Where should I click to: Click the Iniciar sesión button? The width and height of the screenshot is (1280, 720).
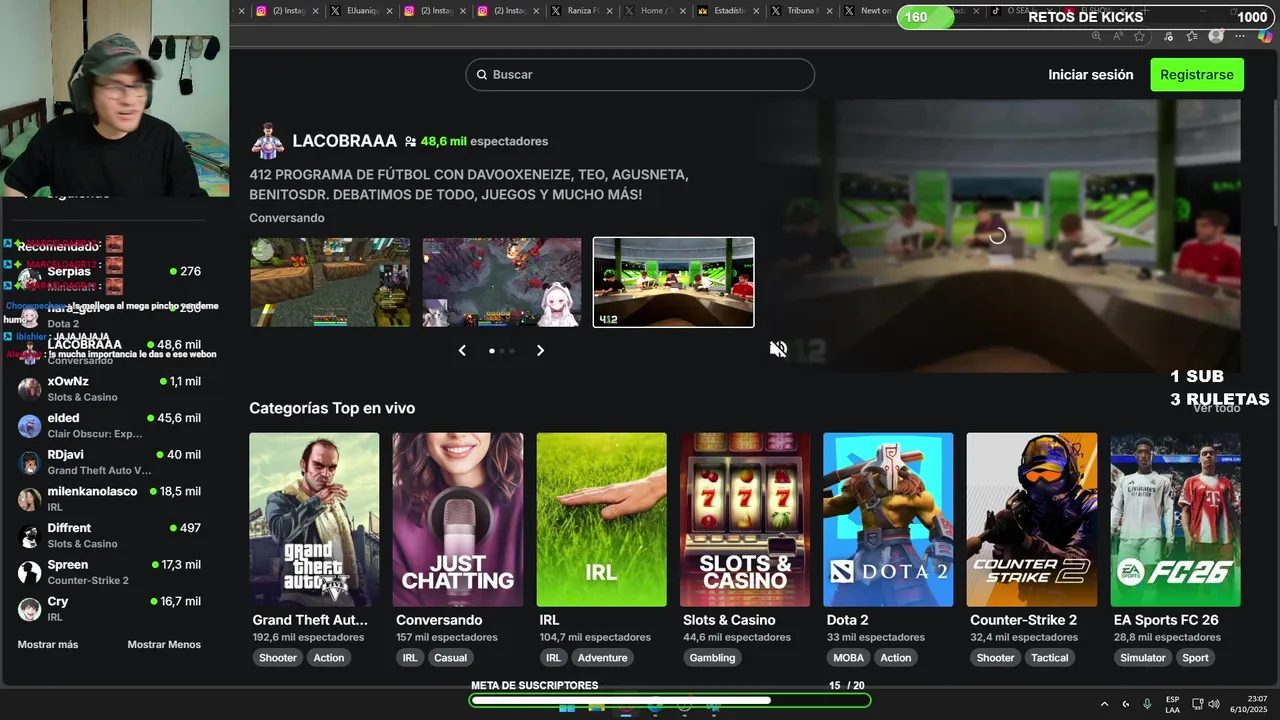coord(1091,75)
